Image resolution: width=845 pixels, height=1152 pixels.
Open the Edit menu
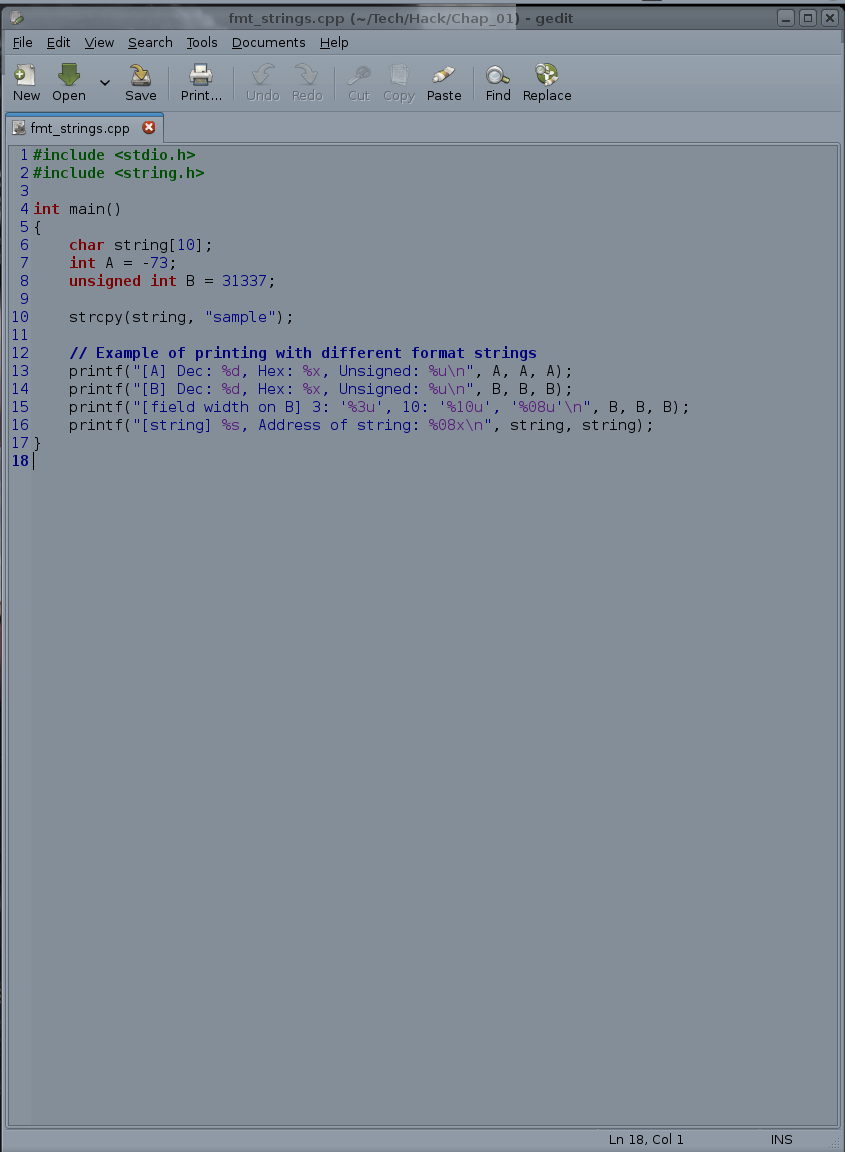59,43
